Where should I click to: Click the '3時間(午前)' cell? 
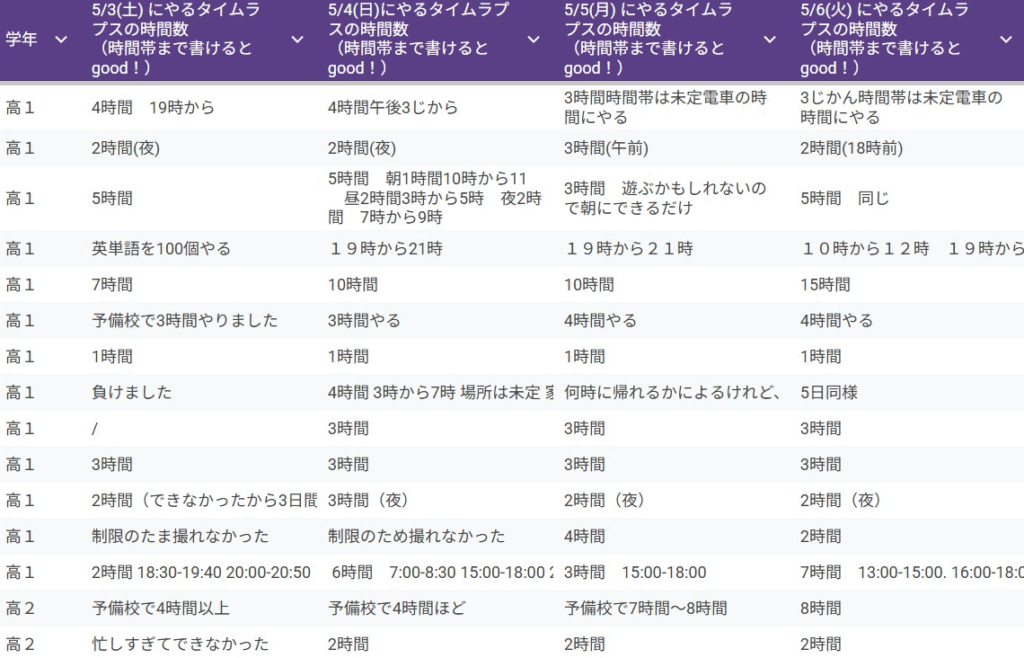click(606, 148)
